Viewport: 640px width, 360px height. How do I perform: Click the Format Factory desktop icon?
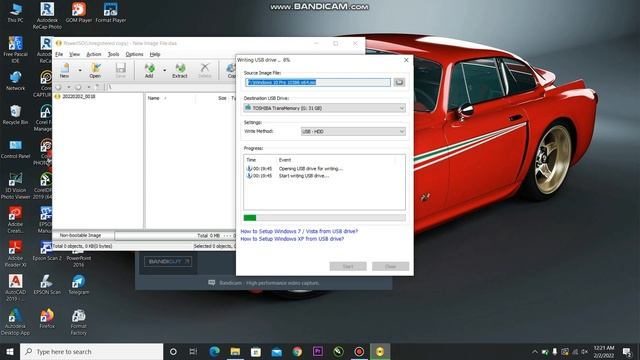coord(79,322)
